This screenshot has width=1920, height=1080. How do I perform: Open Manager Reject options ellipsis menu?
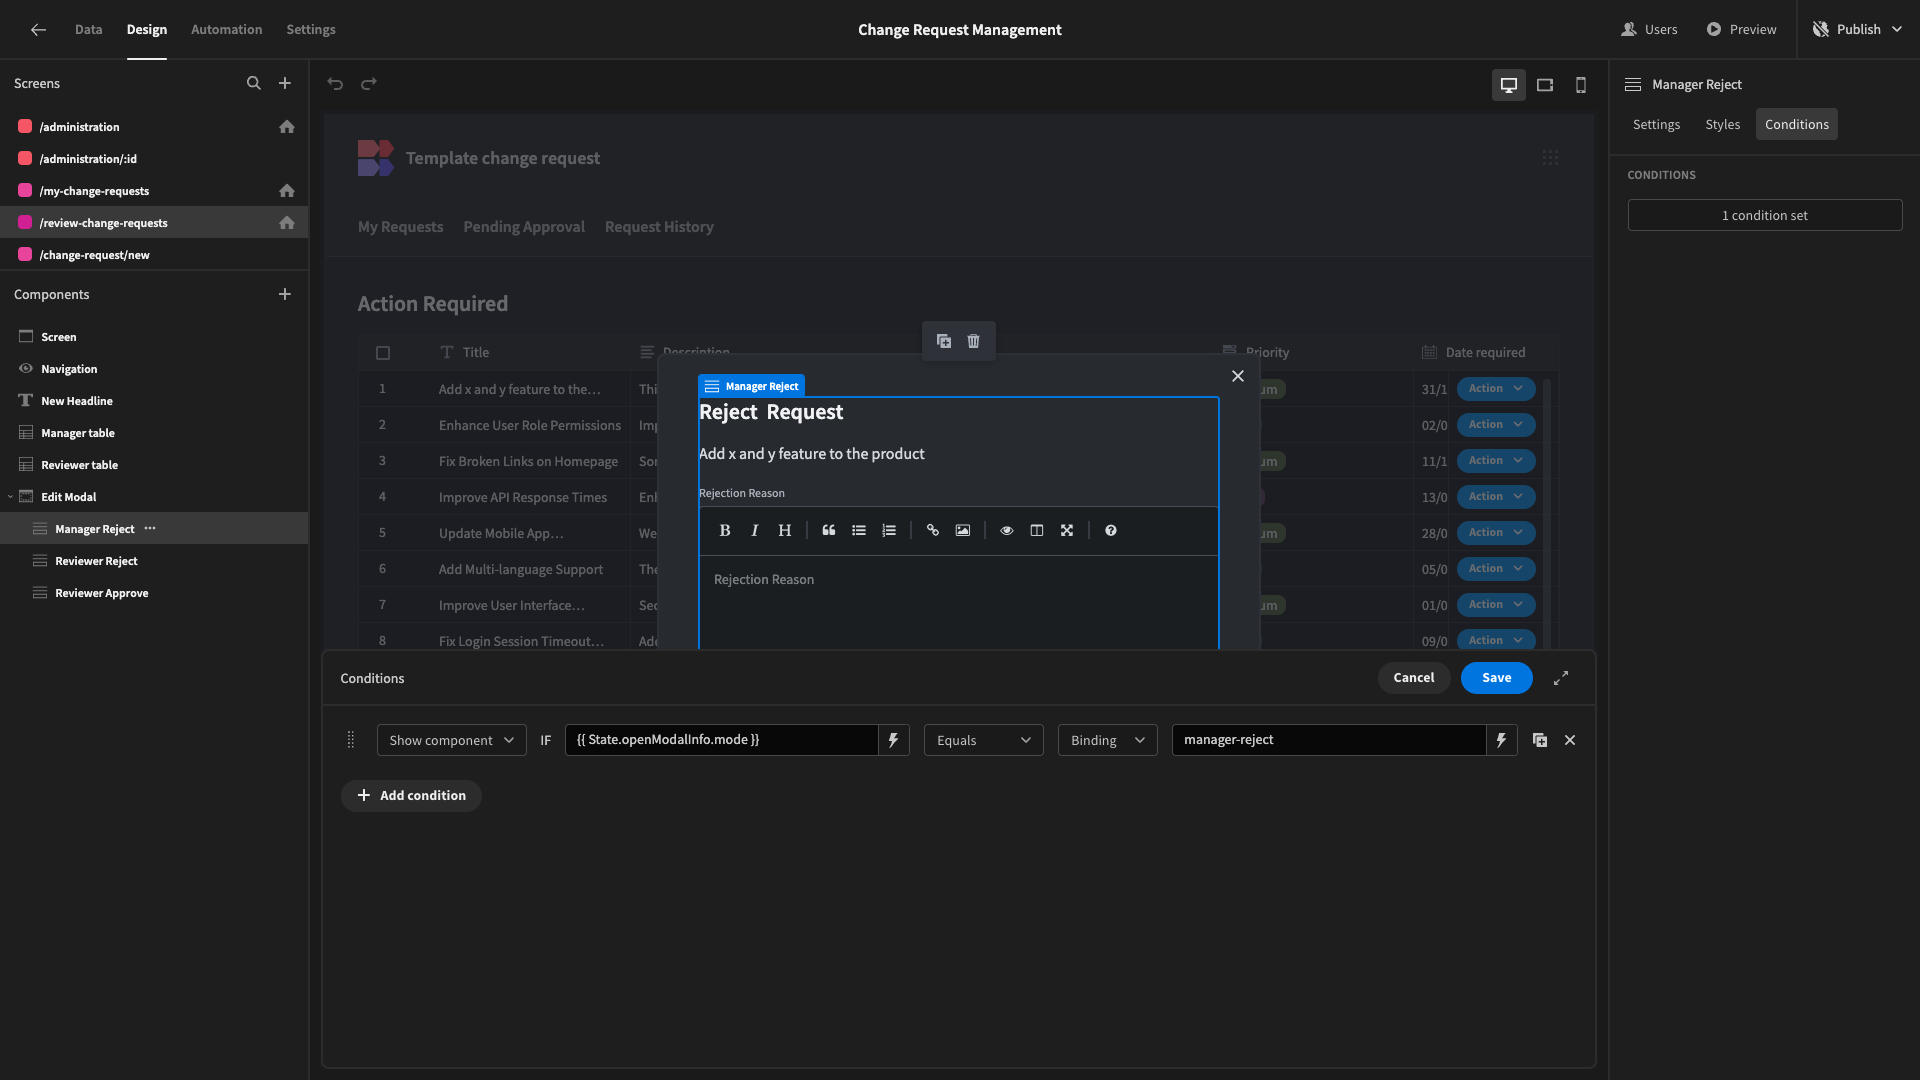click(x=150, y=528)
